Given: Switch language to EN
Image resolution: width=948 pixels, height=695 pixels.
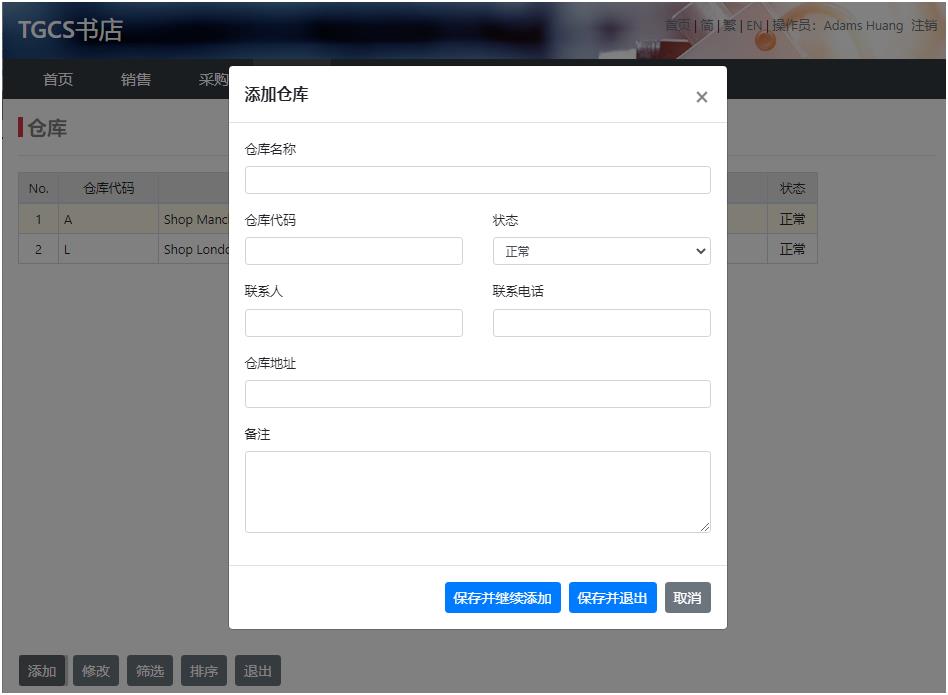Looking at the screenshot, I should pos(754,26).
